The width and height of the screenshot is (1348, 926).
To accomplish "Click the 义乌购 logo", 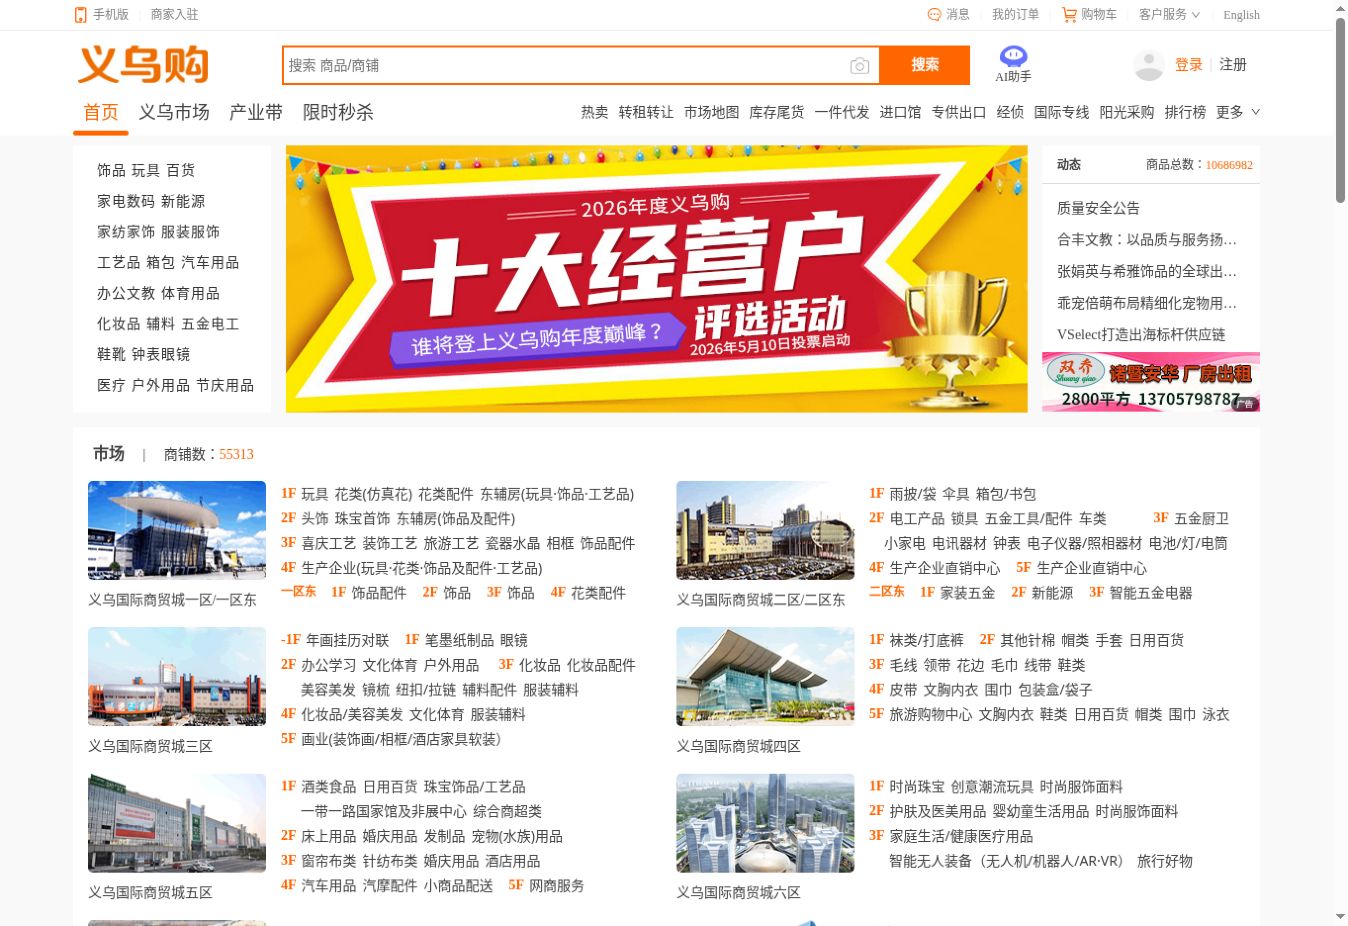I will (x=143, y=65).
